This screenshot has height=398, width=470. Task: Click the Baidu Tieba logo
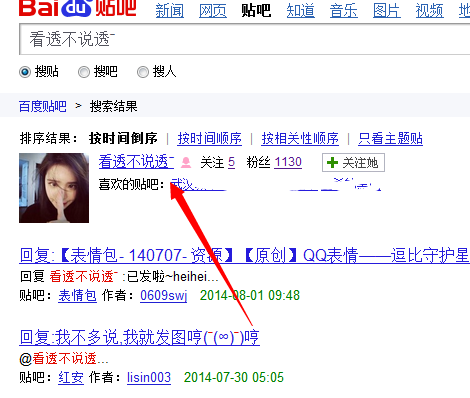[x=77, y=7]
